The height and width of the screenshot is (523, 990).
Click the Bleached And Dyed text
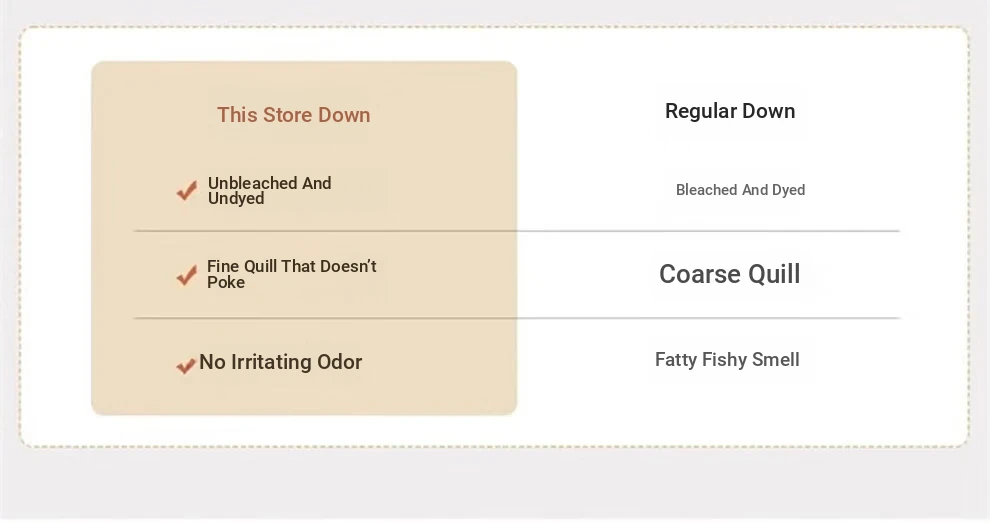(x=740, y=190)
